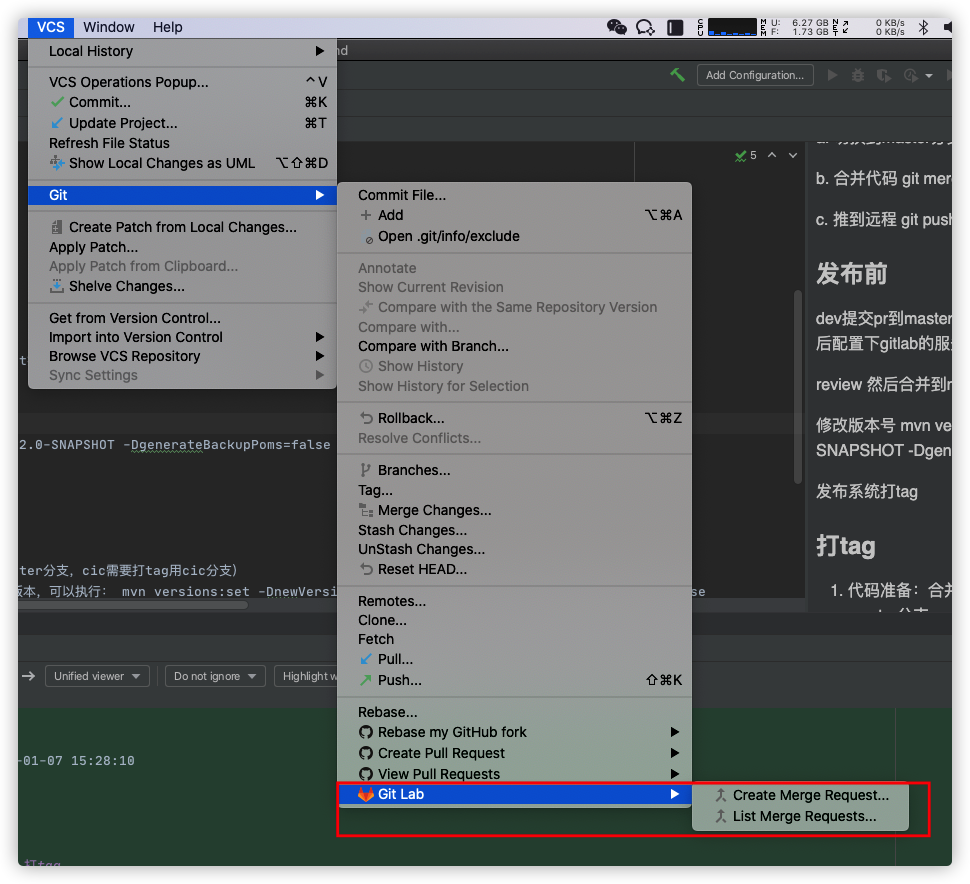Choose List Merge Requests menu entry
Screen dimensions: 970x884
[804, 816]
